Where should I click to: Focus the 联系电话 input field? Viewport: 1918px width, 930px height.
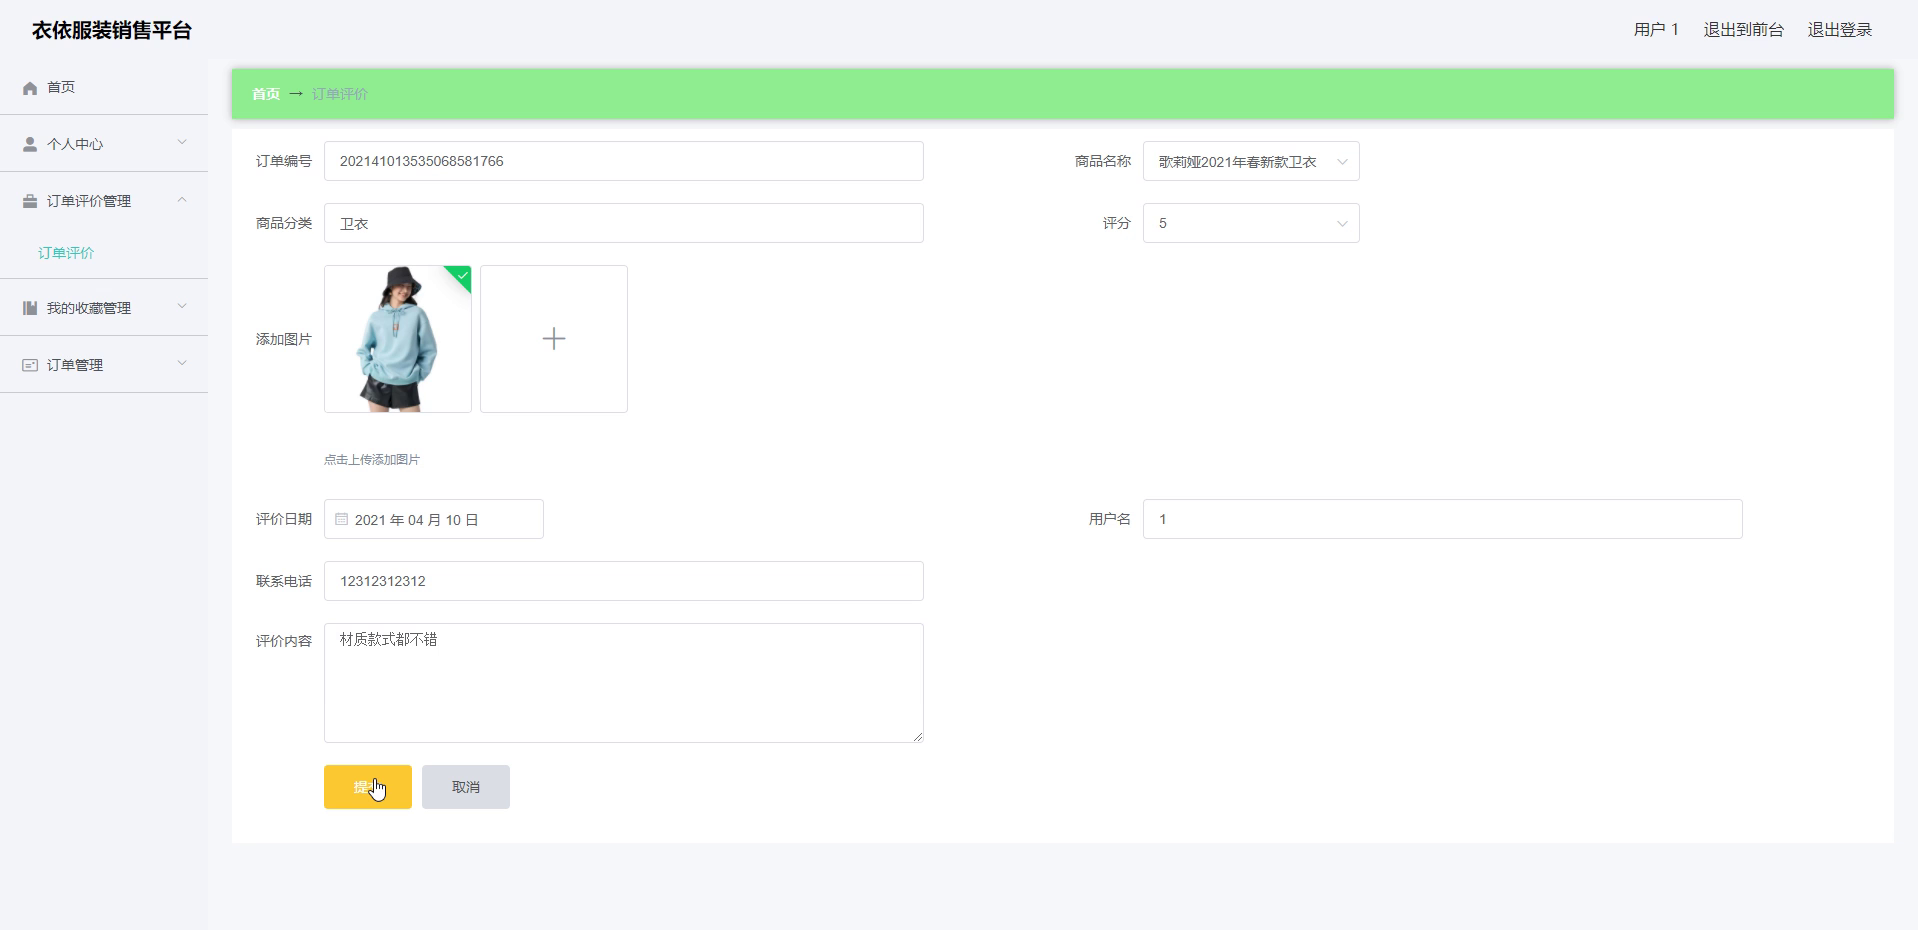[624, 581]
